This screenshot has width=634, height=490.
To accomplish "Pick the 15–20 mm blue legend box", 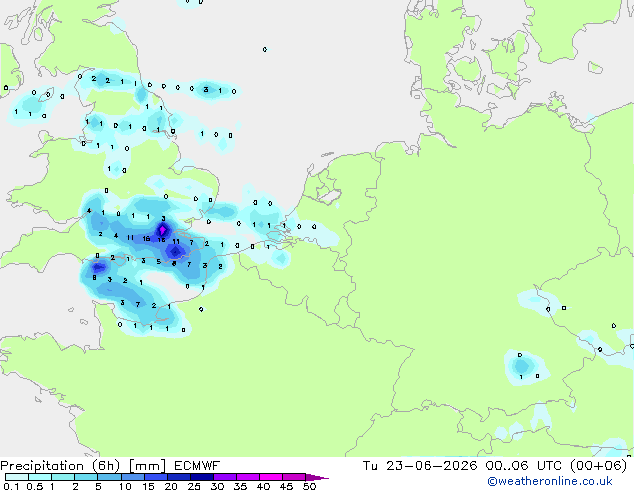I will (x=155, y=477).
